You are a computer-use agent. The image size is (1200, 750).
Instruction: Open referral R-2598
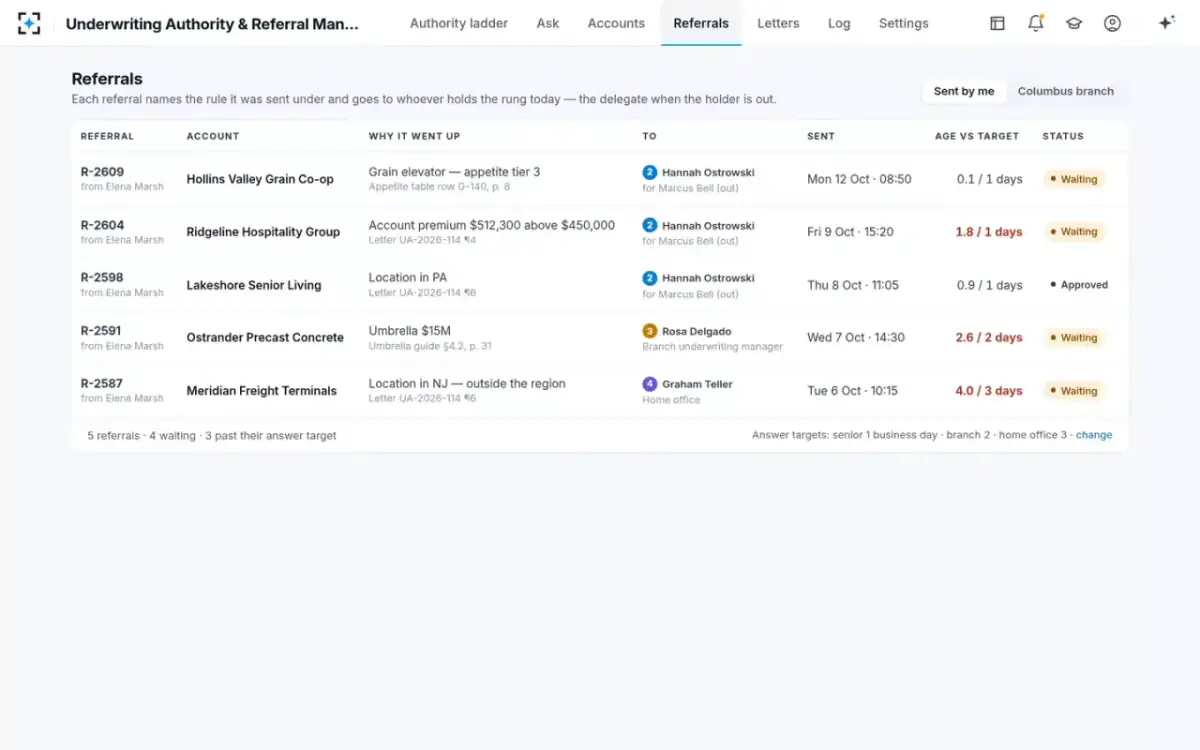click(x=102, y=278)
